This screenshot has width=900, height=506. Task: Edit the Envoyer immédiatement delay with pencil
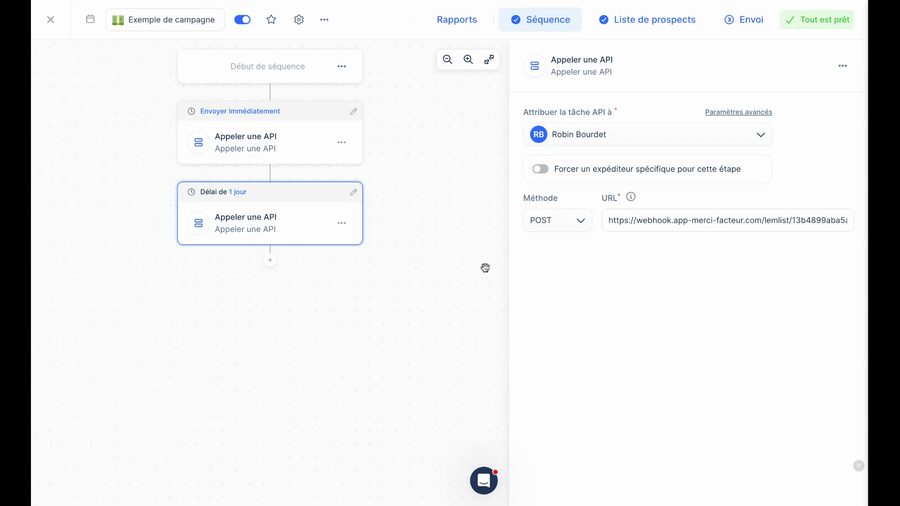pyautogui.click(x=353, y=111)
